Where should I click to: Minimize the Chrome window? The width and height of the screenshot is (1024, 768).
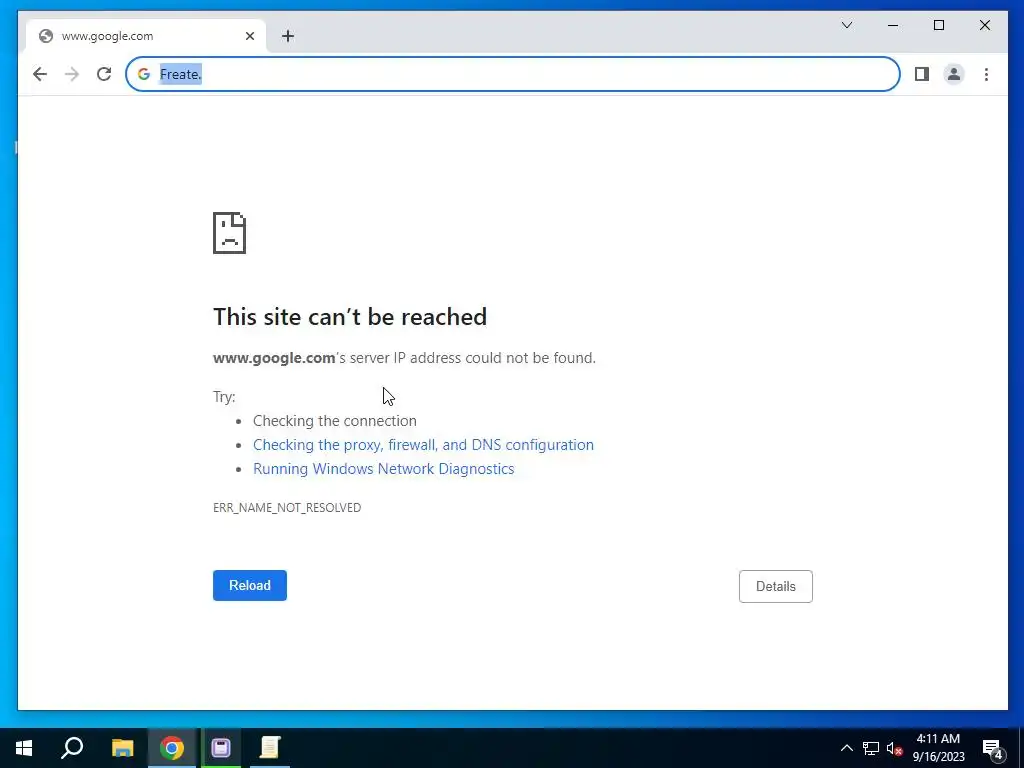893,25
